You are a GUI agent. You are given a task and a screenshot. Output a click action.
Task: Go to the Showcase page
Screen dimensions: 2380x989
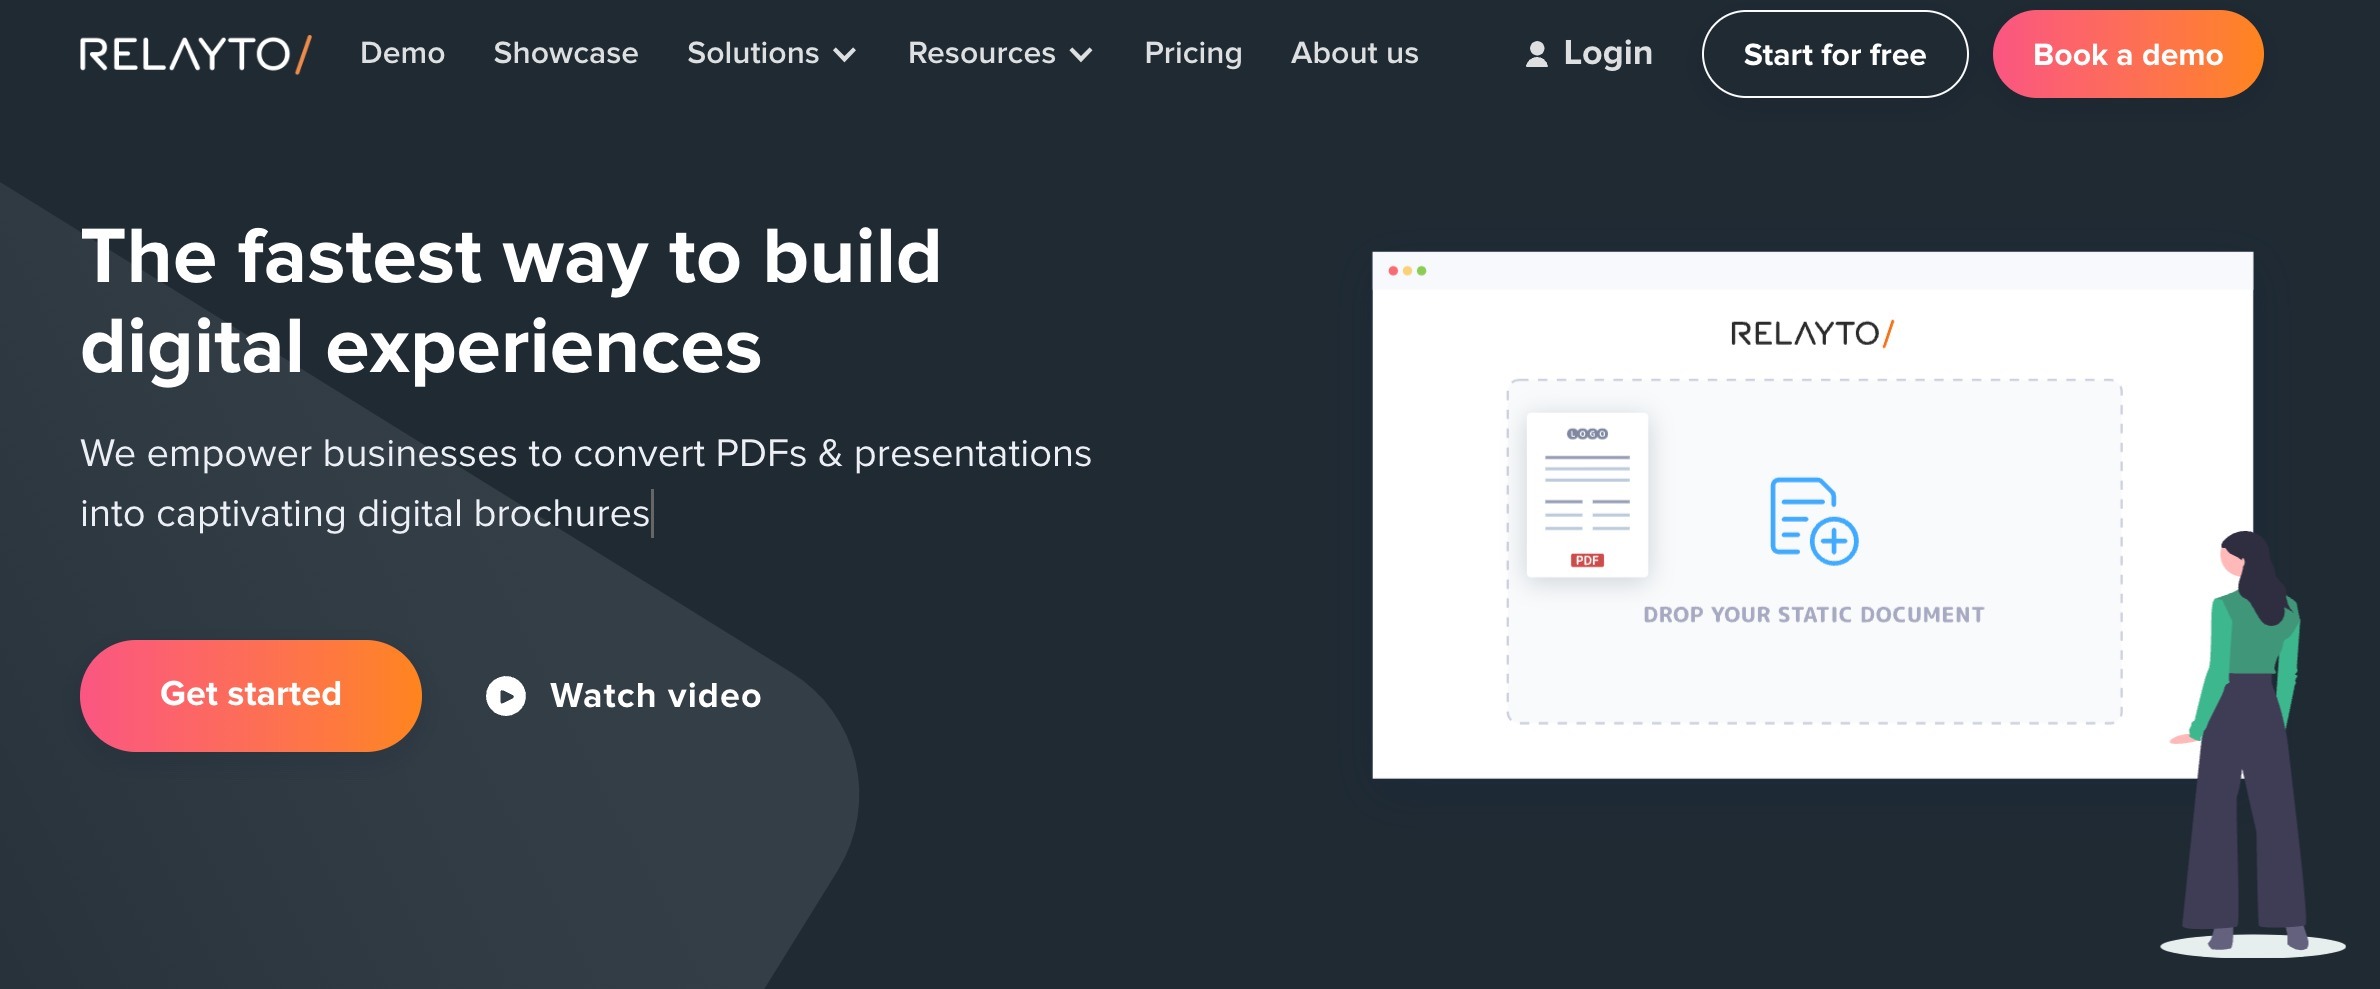(x=566, y=53)
